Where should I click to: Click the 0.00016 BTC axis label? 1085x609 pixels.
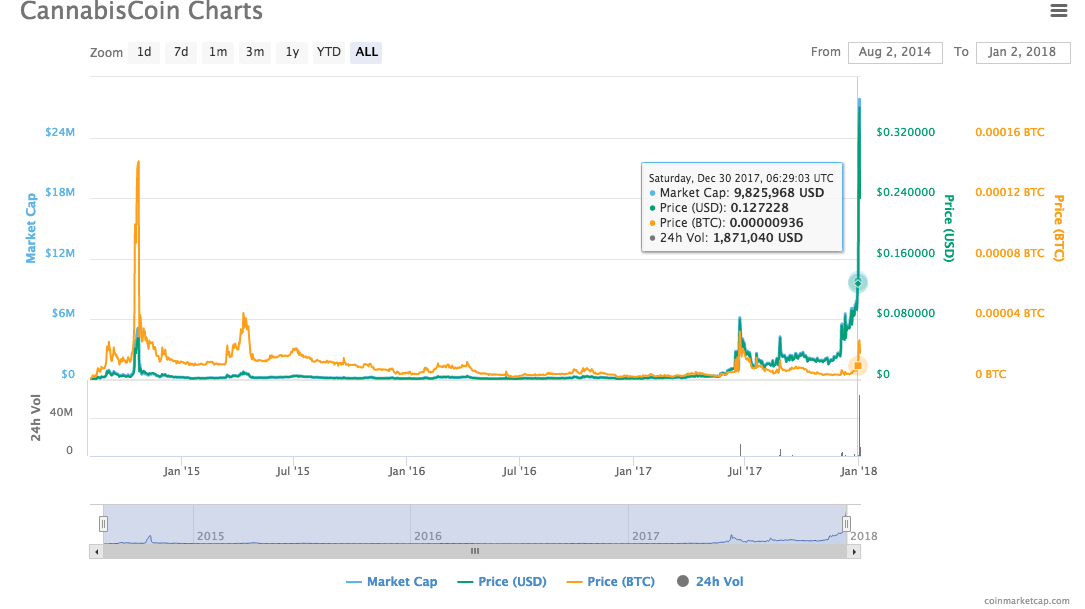[1010, 132]
